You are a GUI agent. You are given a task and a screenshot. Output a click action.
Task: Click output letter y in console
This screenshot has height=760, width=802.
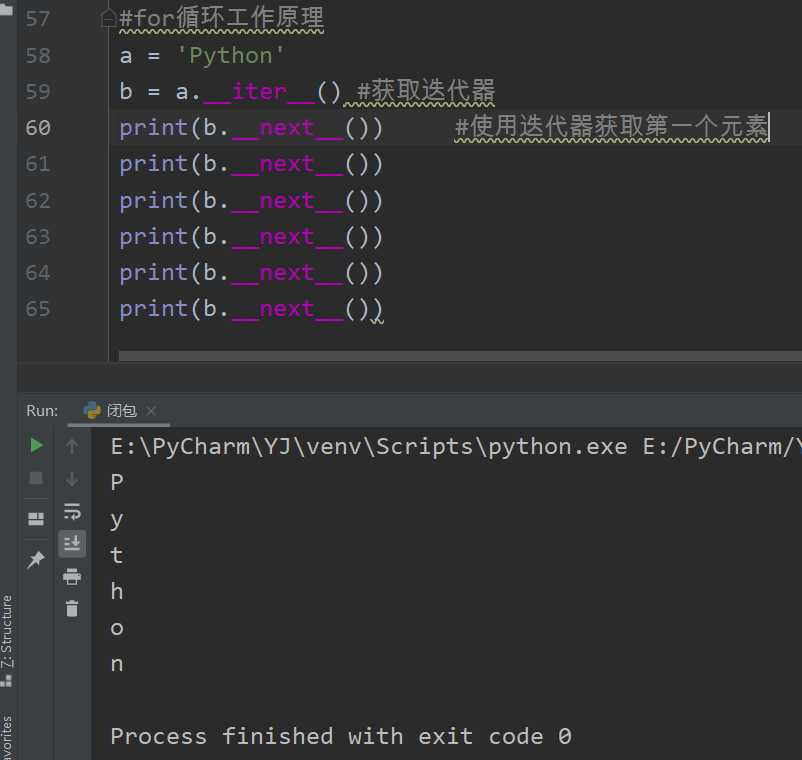(117, 521)
